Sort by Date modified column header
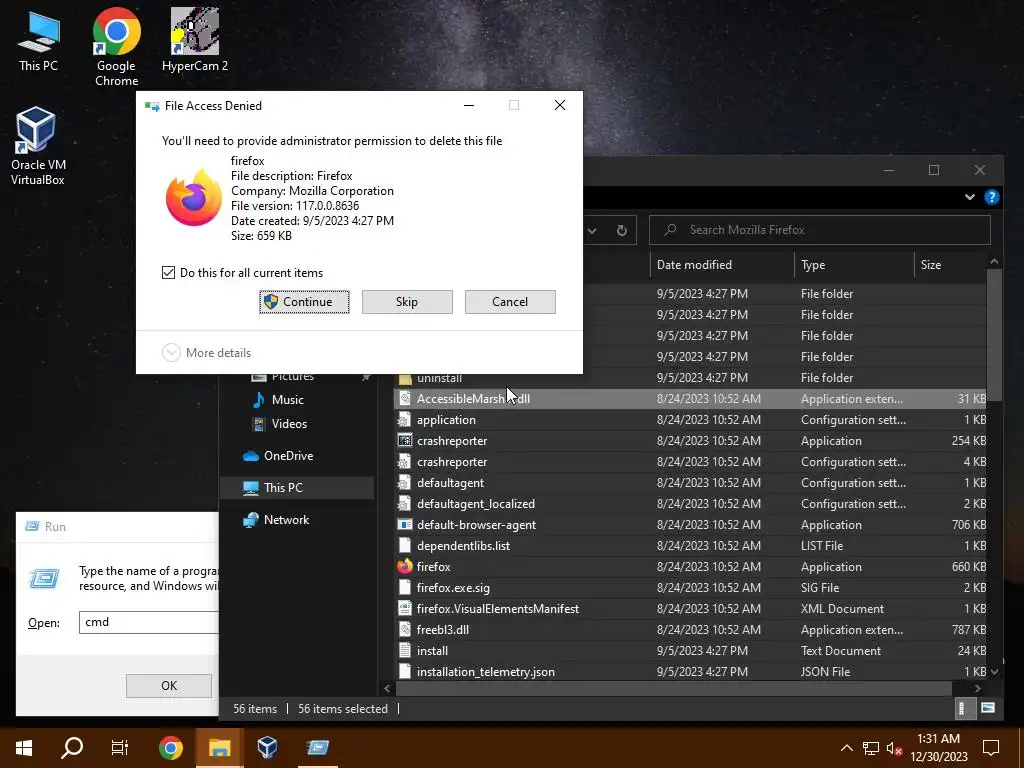Image resolution: width=1024 pixels, height=768 pixels. (x=722, y=264)
